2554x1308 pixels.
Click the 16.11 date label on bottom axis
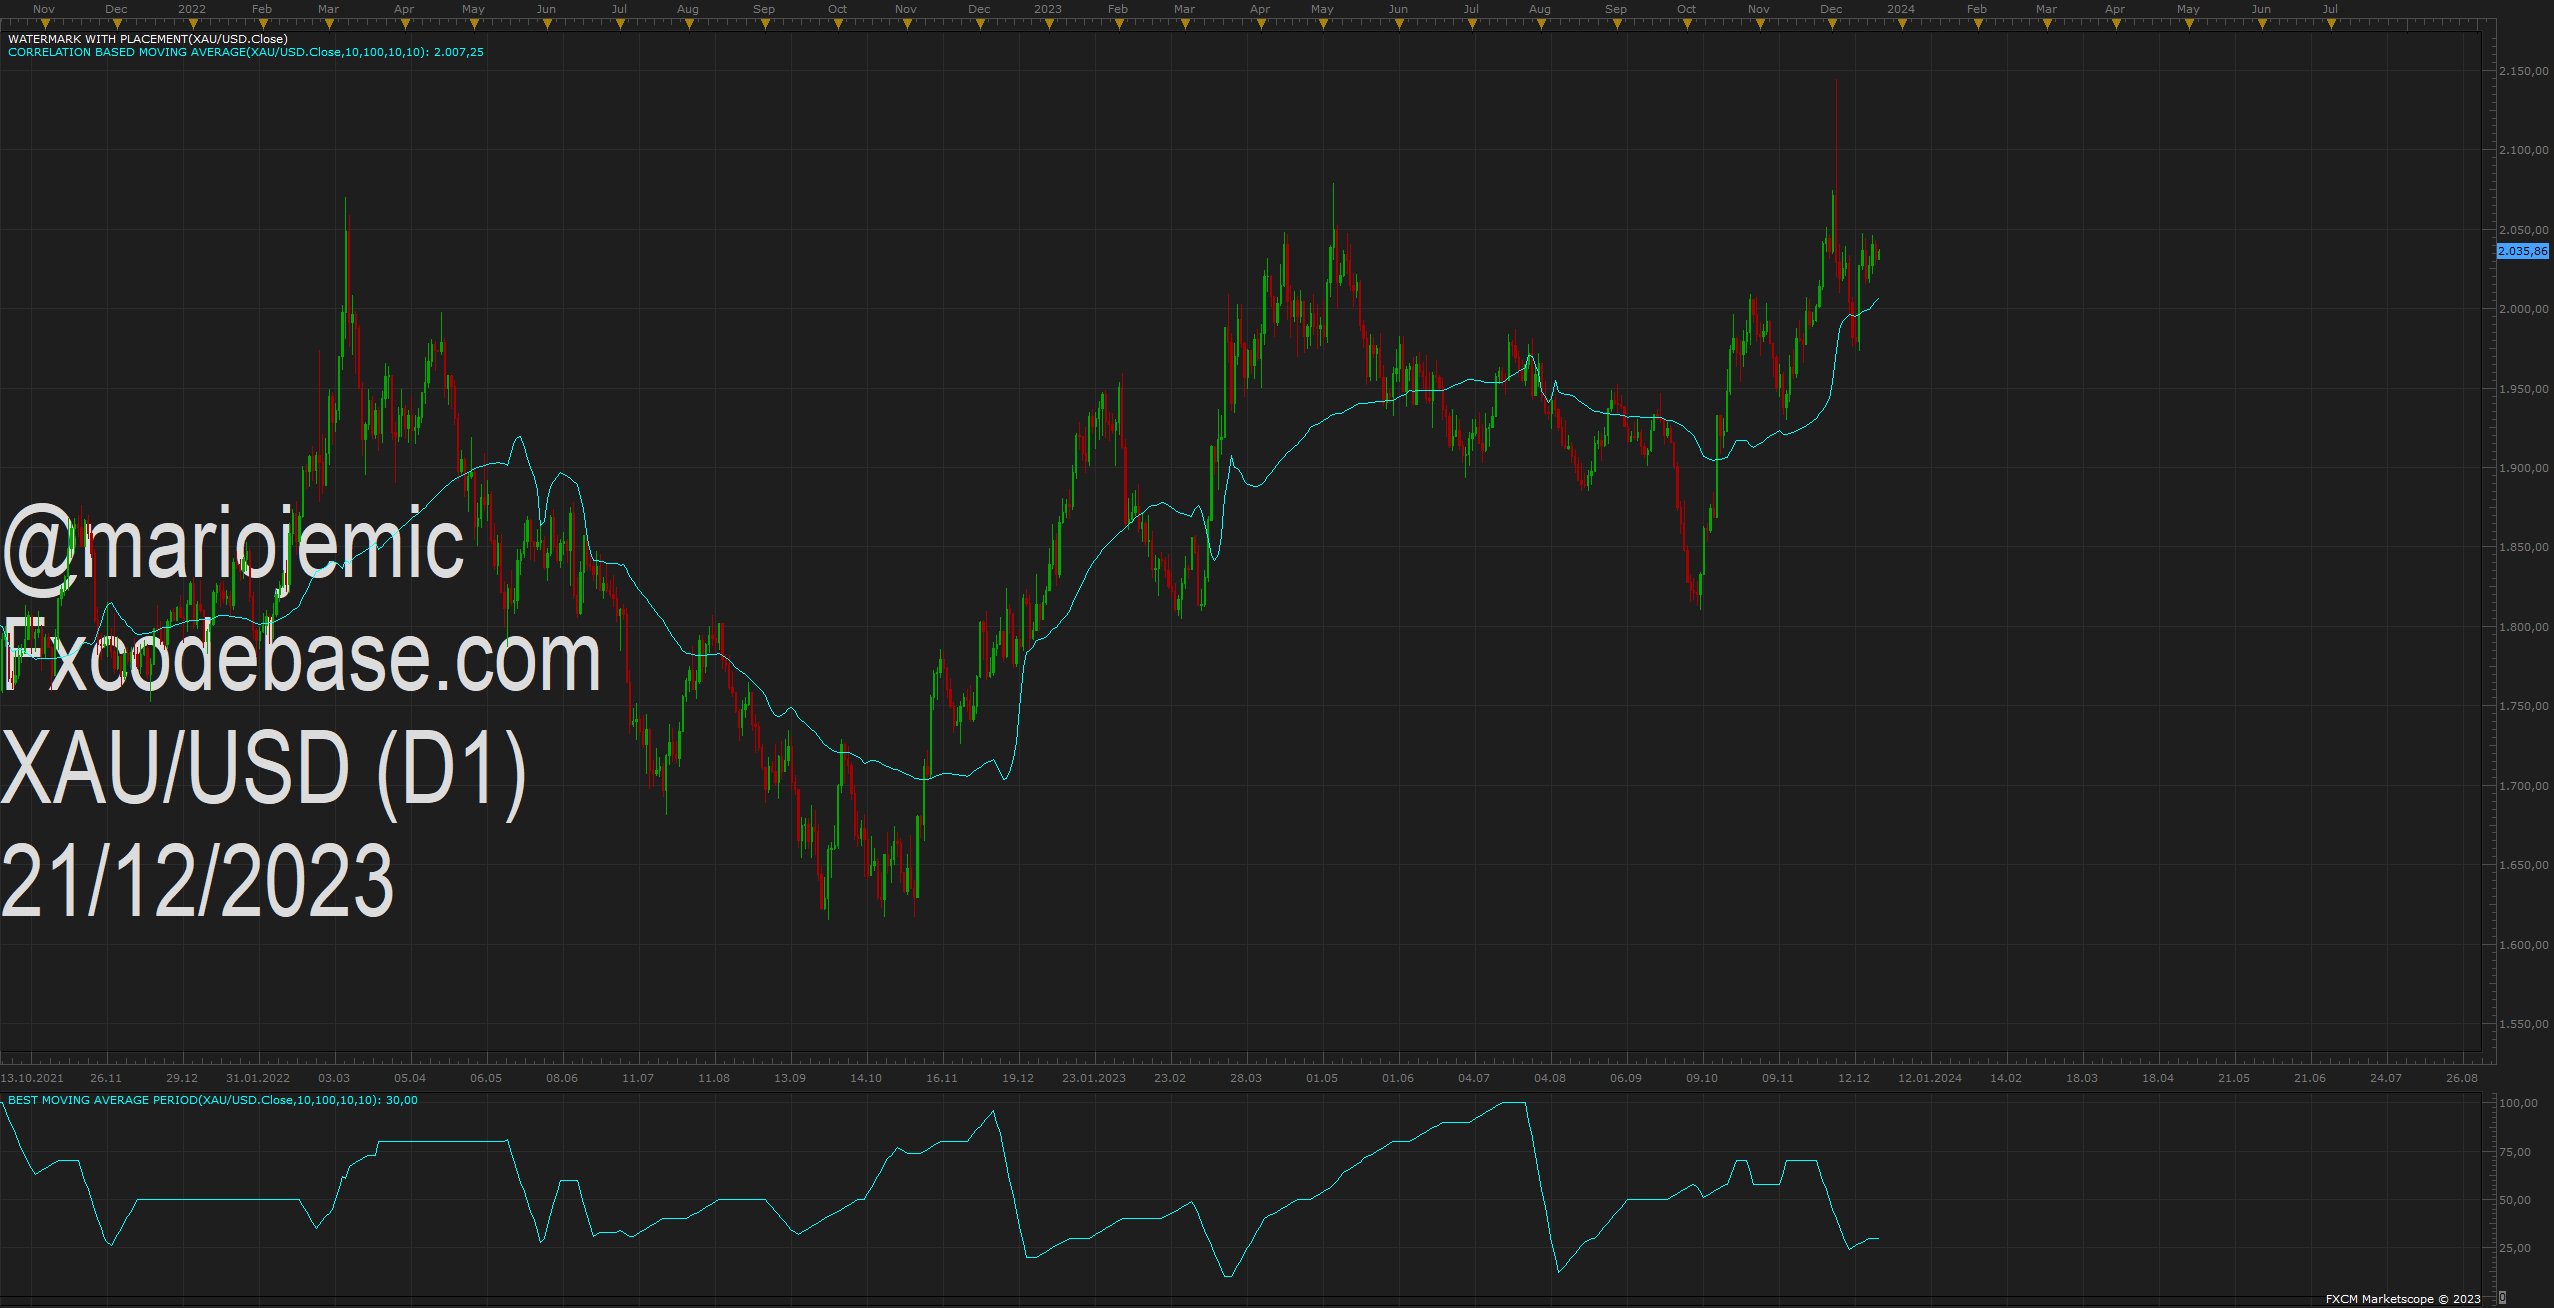pyautogui.click(x=942, y=1078)
